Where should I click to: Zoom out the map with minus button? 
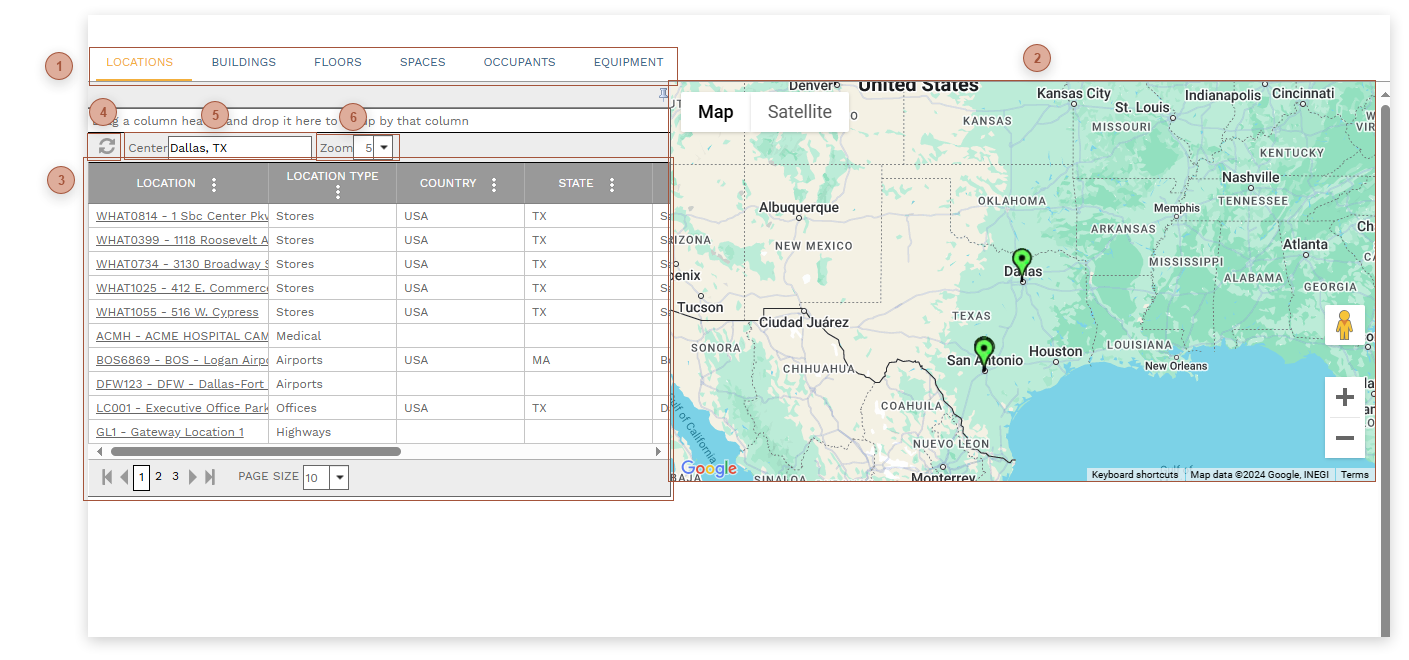[x=1345, y=438]
